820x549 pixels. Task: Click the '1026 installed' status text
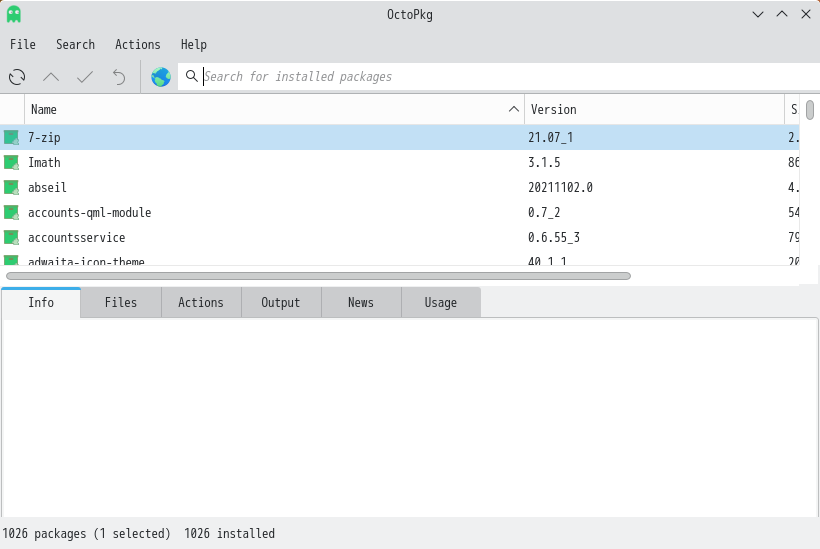(229, 533)
